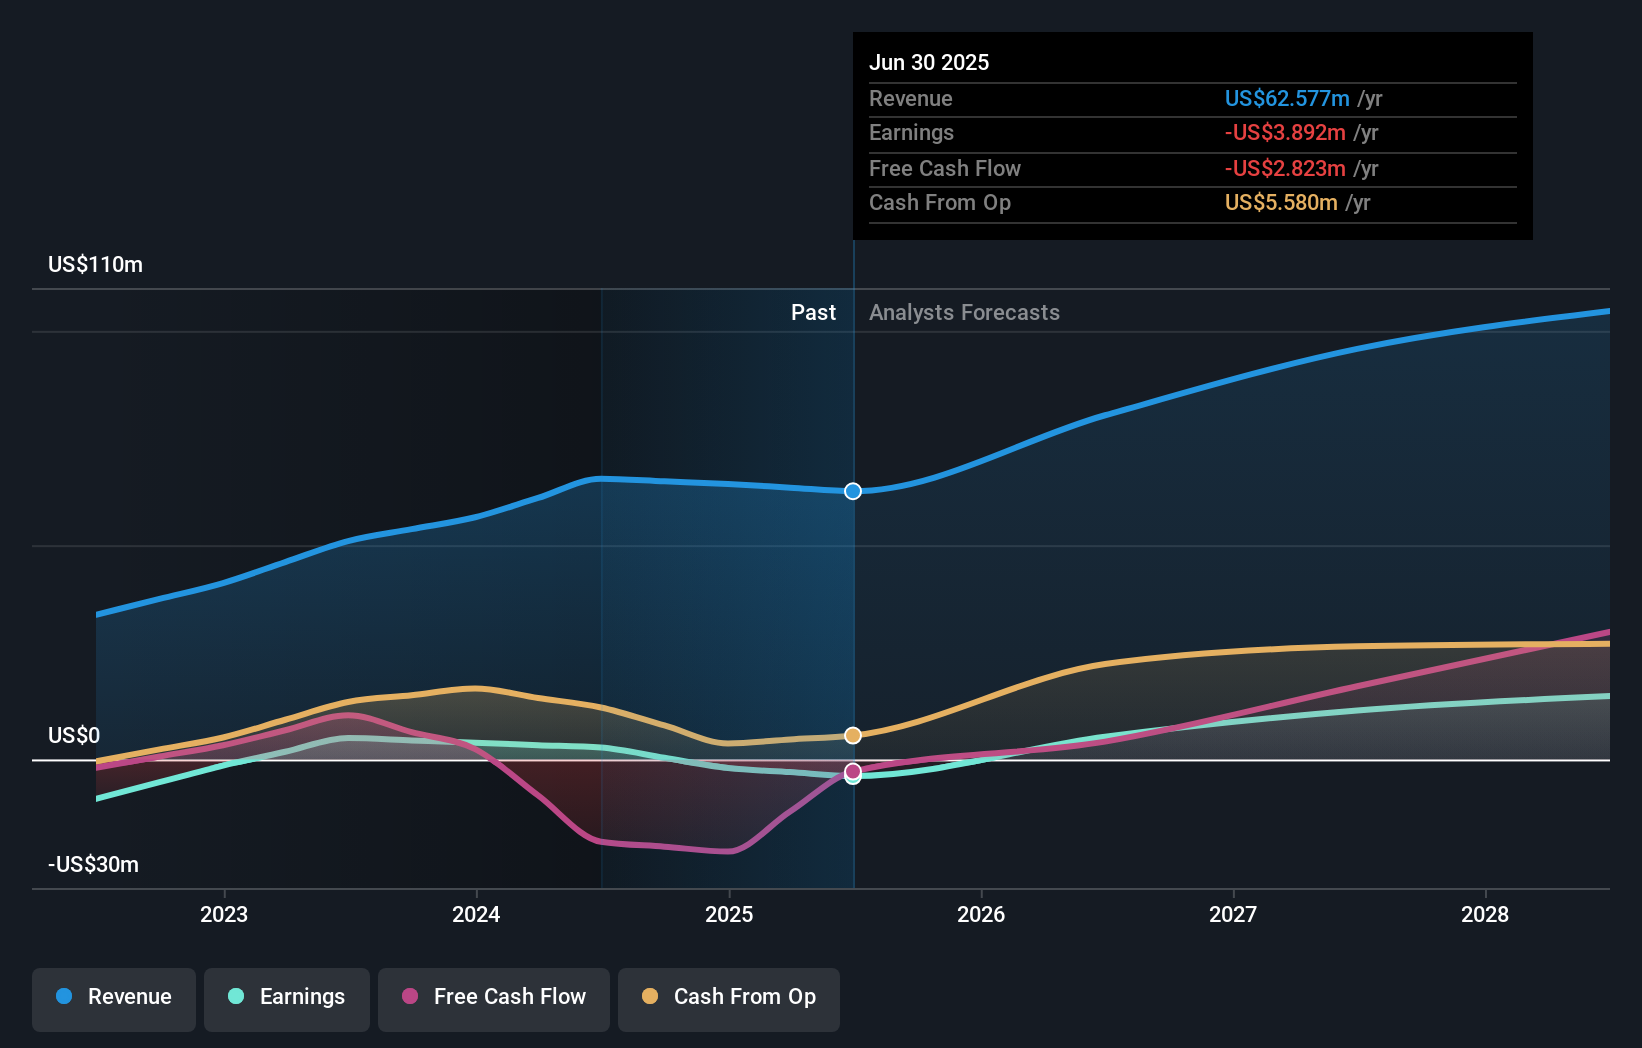Screen dimensions: 1642x1048
Task: Click the yellow Cash From Op marker
Action: click(852, 735)
